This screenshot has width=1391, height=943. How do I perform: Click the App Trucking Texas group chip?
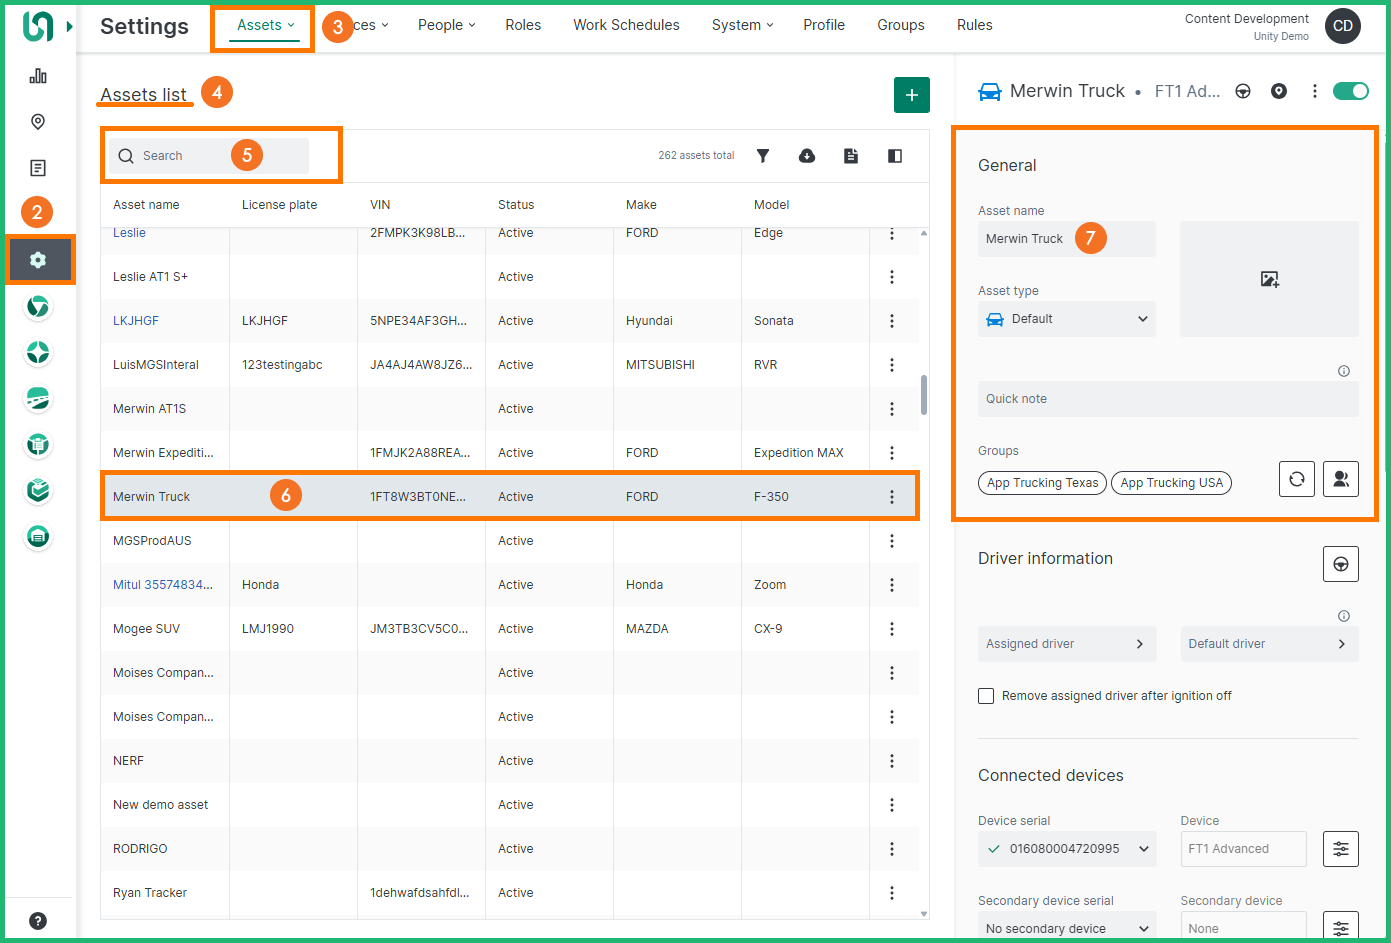point(1042,483)
